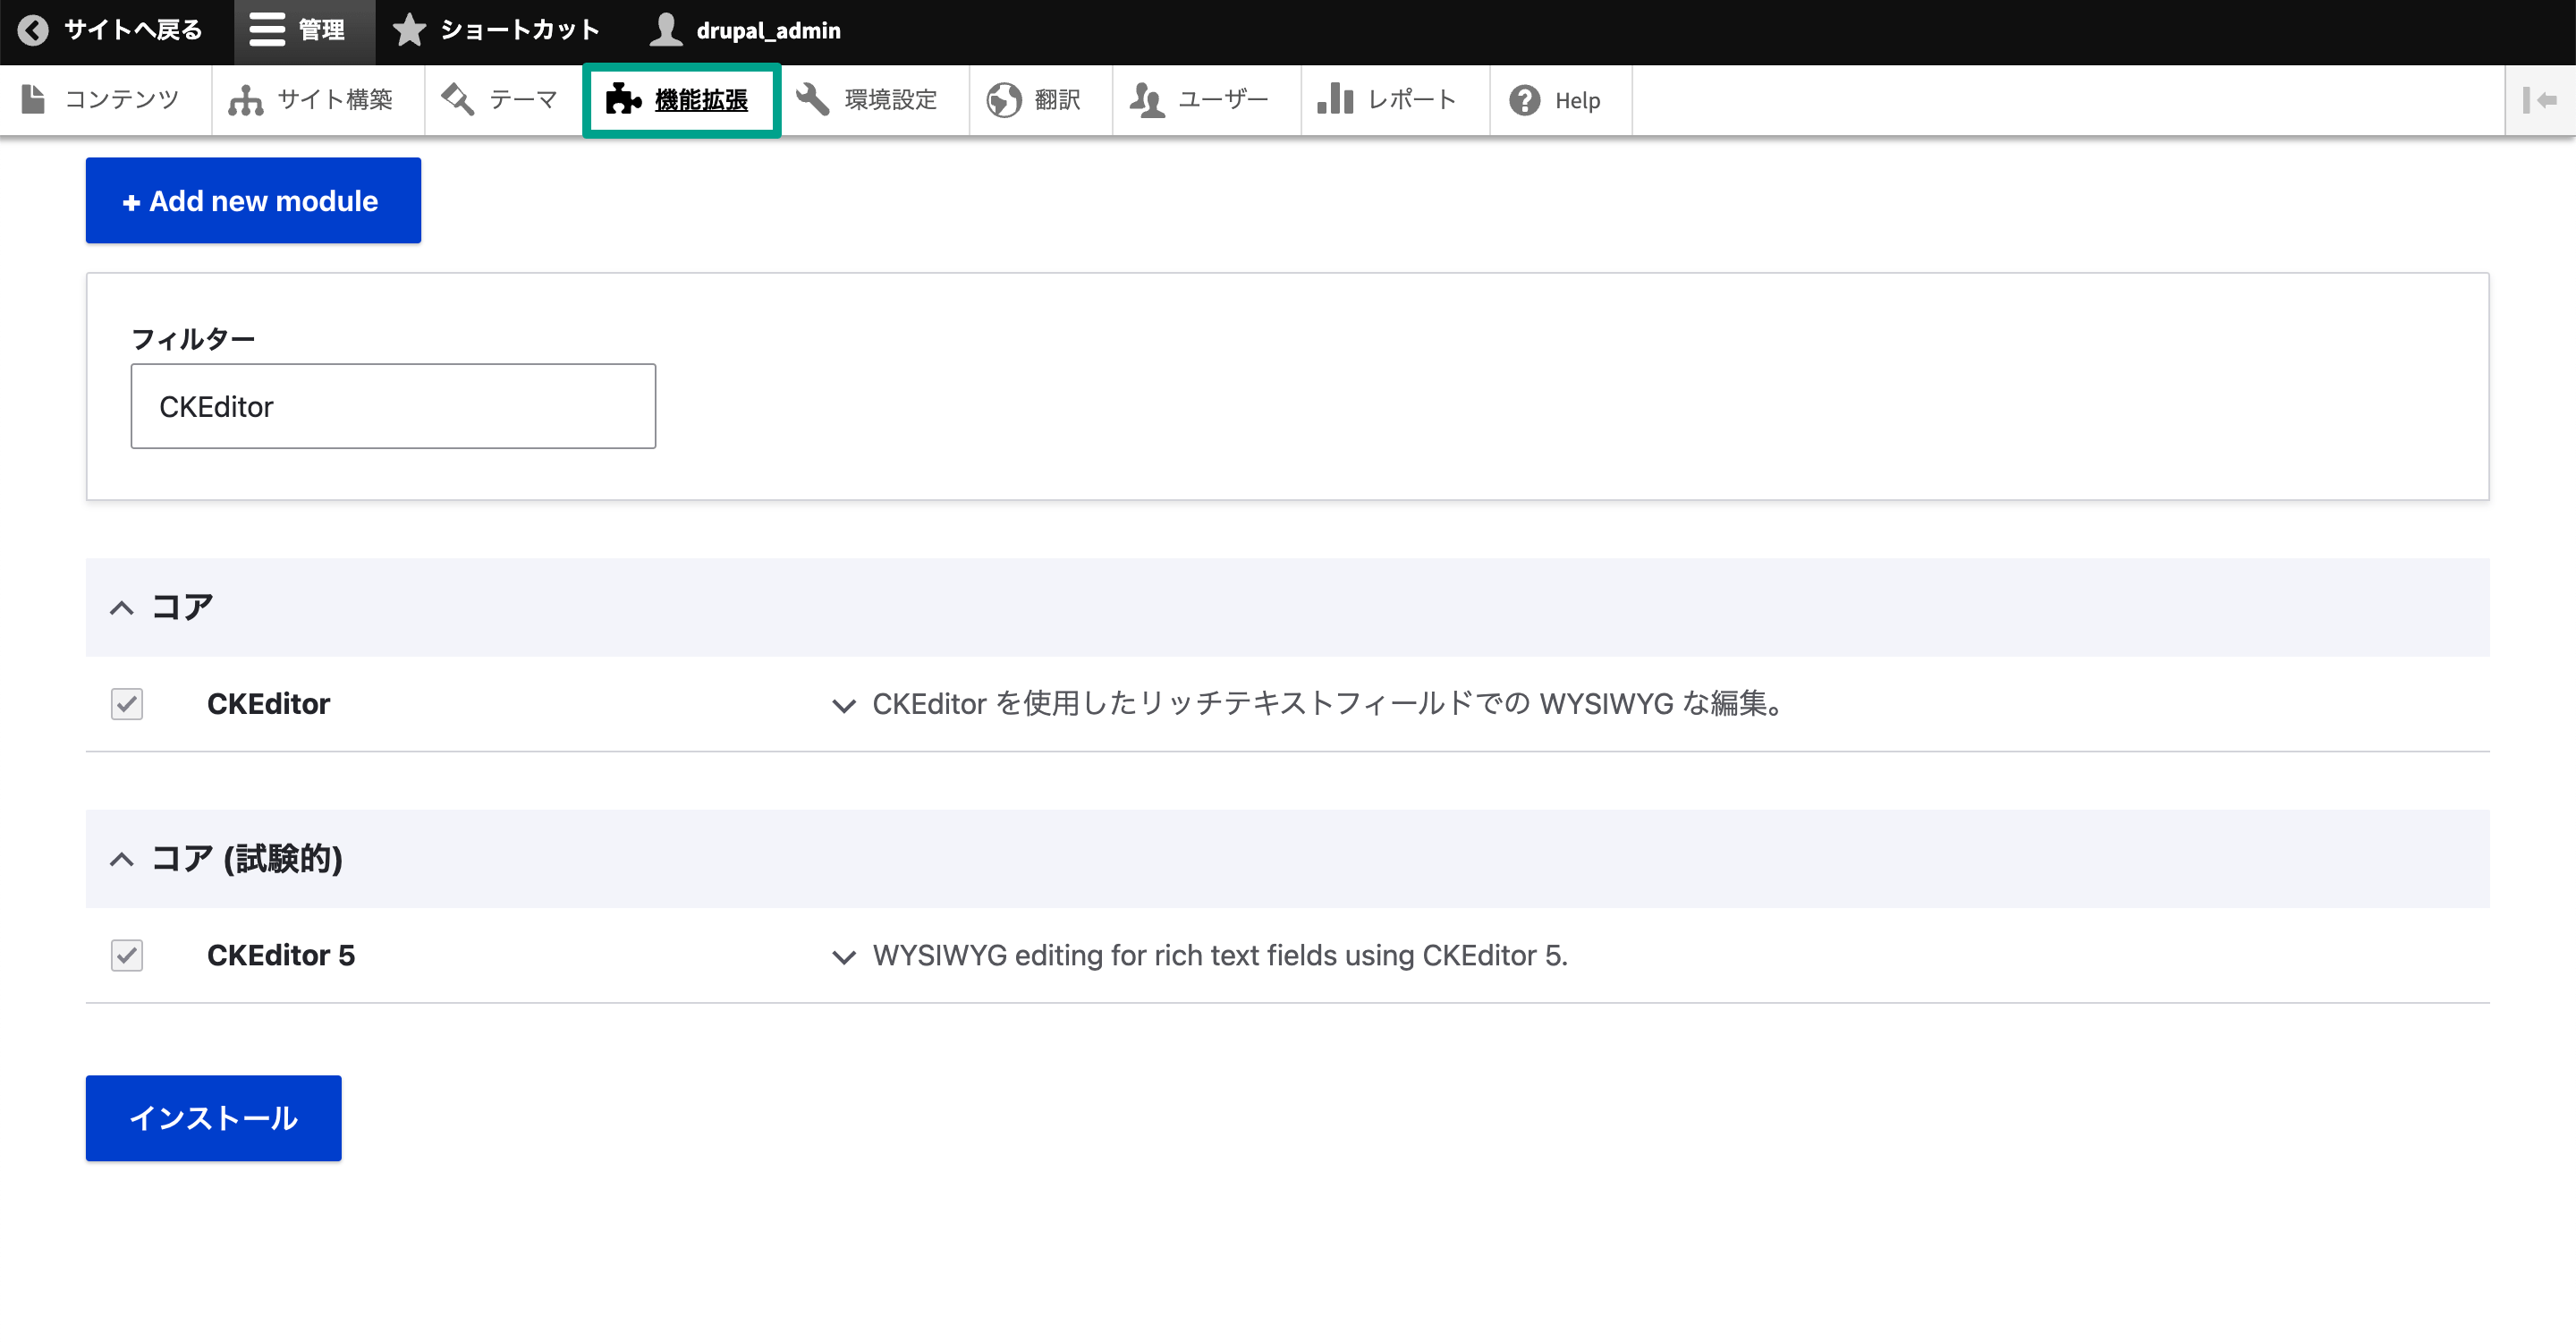
Task: Expand the CKEditor description details chevron
Action: click(x=844, y=706)
